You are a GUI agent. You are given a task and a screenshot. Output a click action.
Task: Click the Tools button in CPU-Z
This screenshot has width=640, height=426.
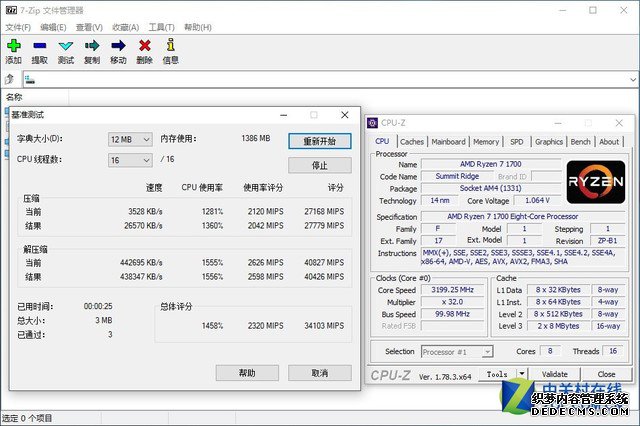coord(497,374)
